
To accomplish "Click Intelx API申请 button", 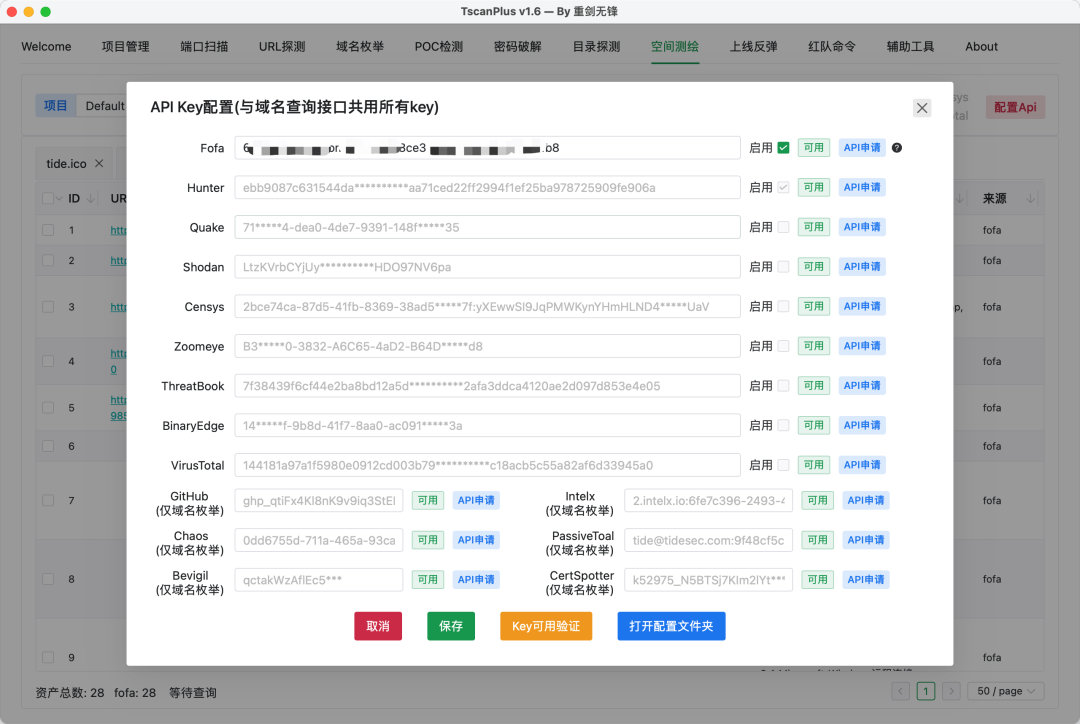I will (866, 500).
